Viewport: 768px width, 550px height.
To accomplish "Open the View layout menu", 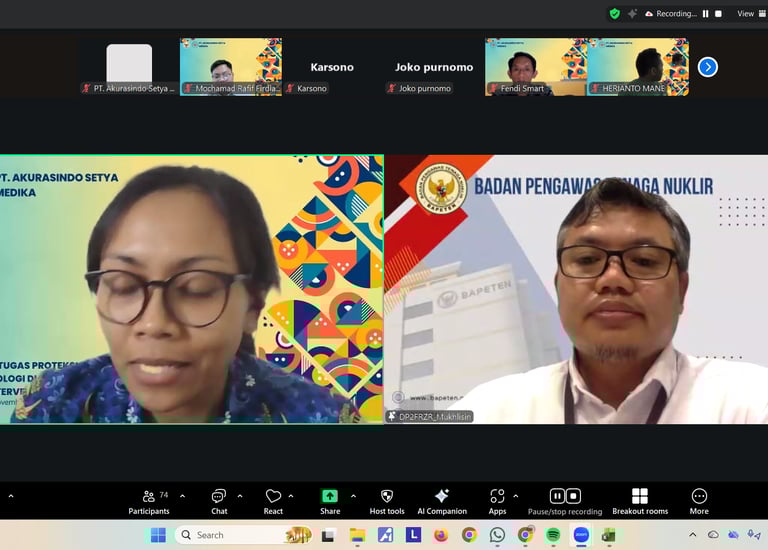I will [x=751, y=14].
